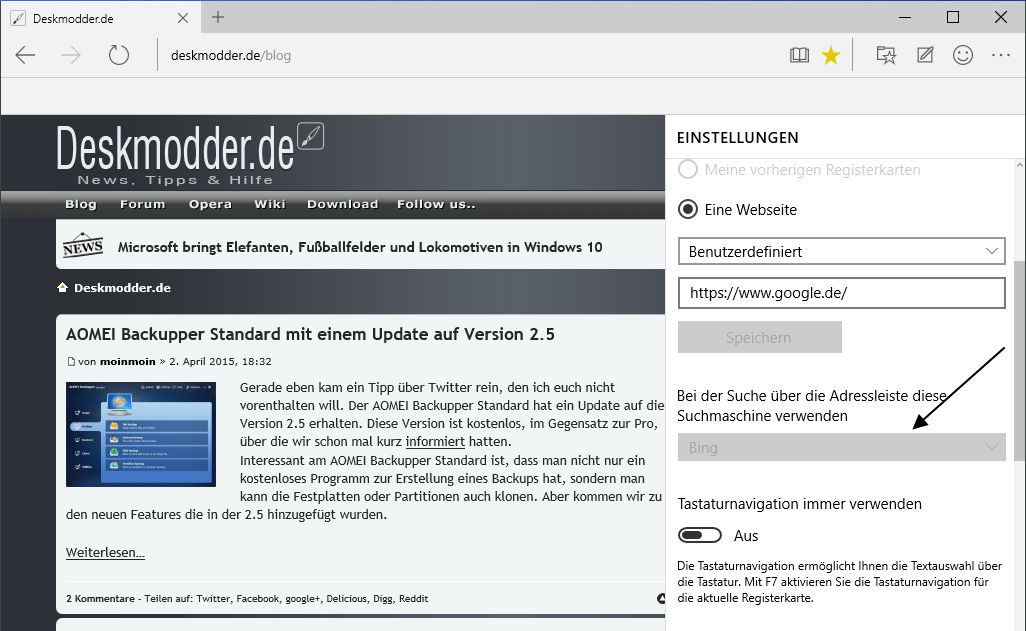Open the Forum menu item
Image resolution: width=1026 pixels, height=631 pixels.
pos(142,204)
